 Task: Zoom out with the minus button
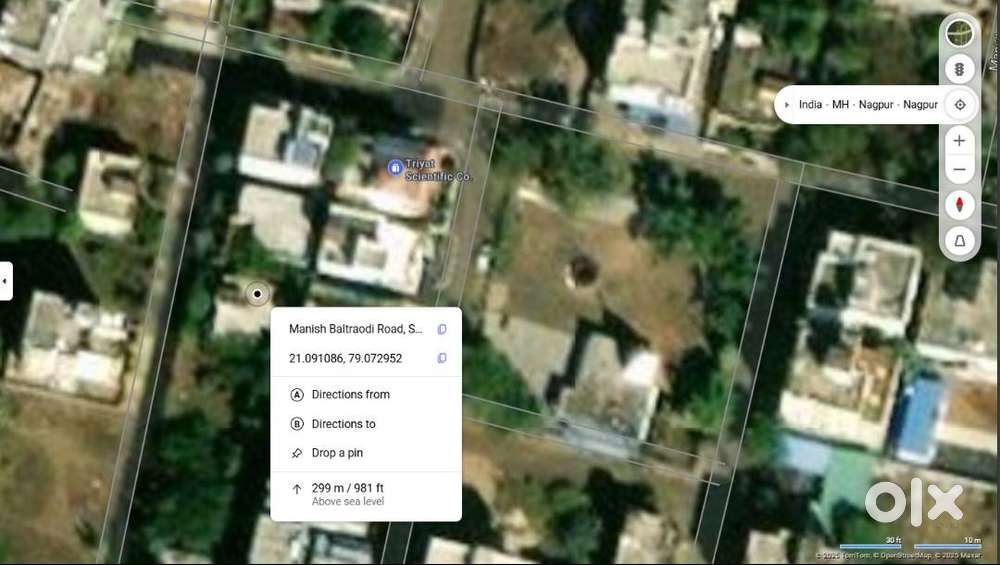point(959,170)
